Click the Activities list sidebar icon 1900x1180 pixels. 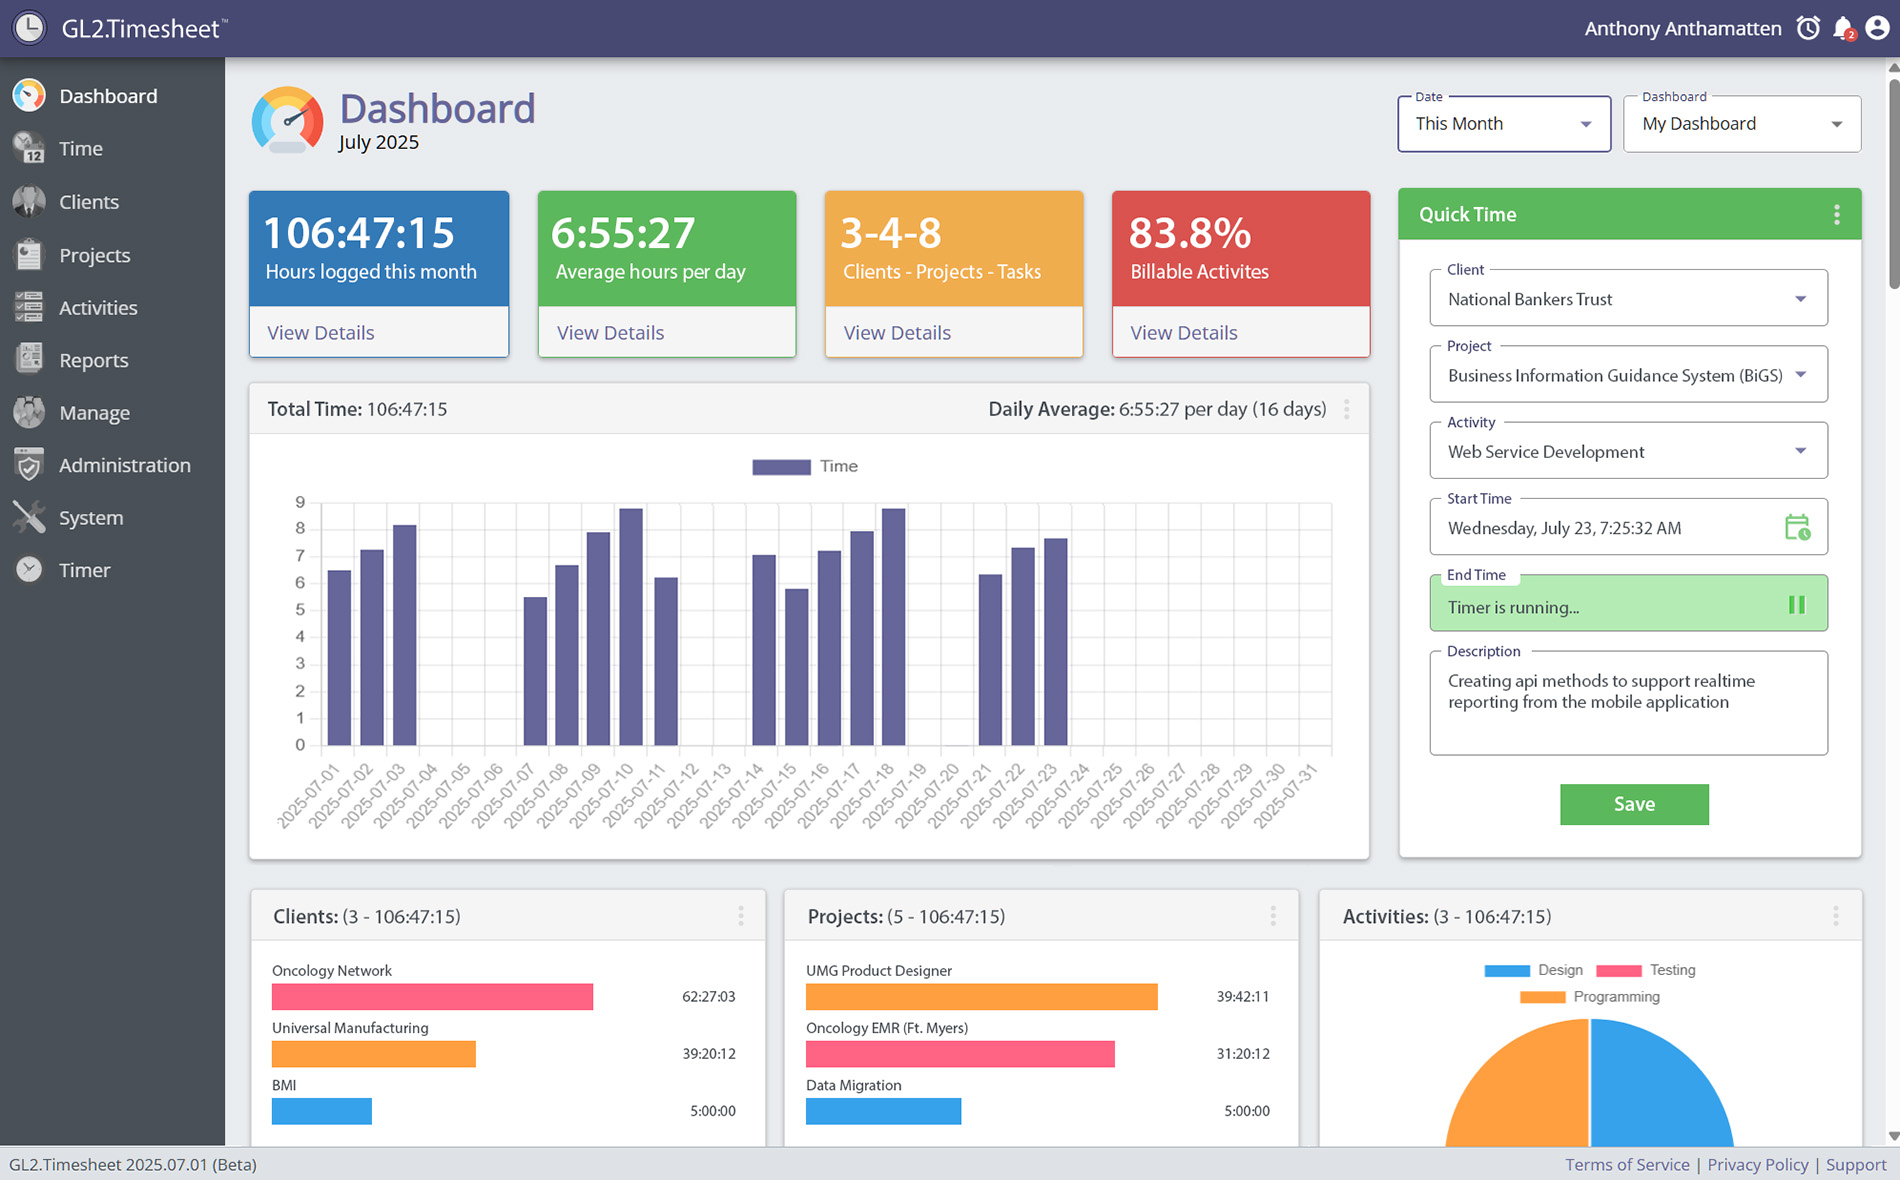tap(29, 307)
